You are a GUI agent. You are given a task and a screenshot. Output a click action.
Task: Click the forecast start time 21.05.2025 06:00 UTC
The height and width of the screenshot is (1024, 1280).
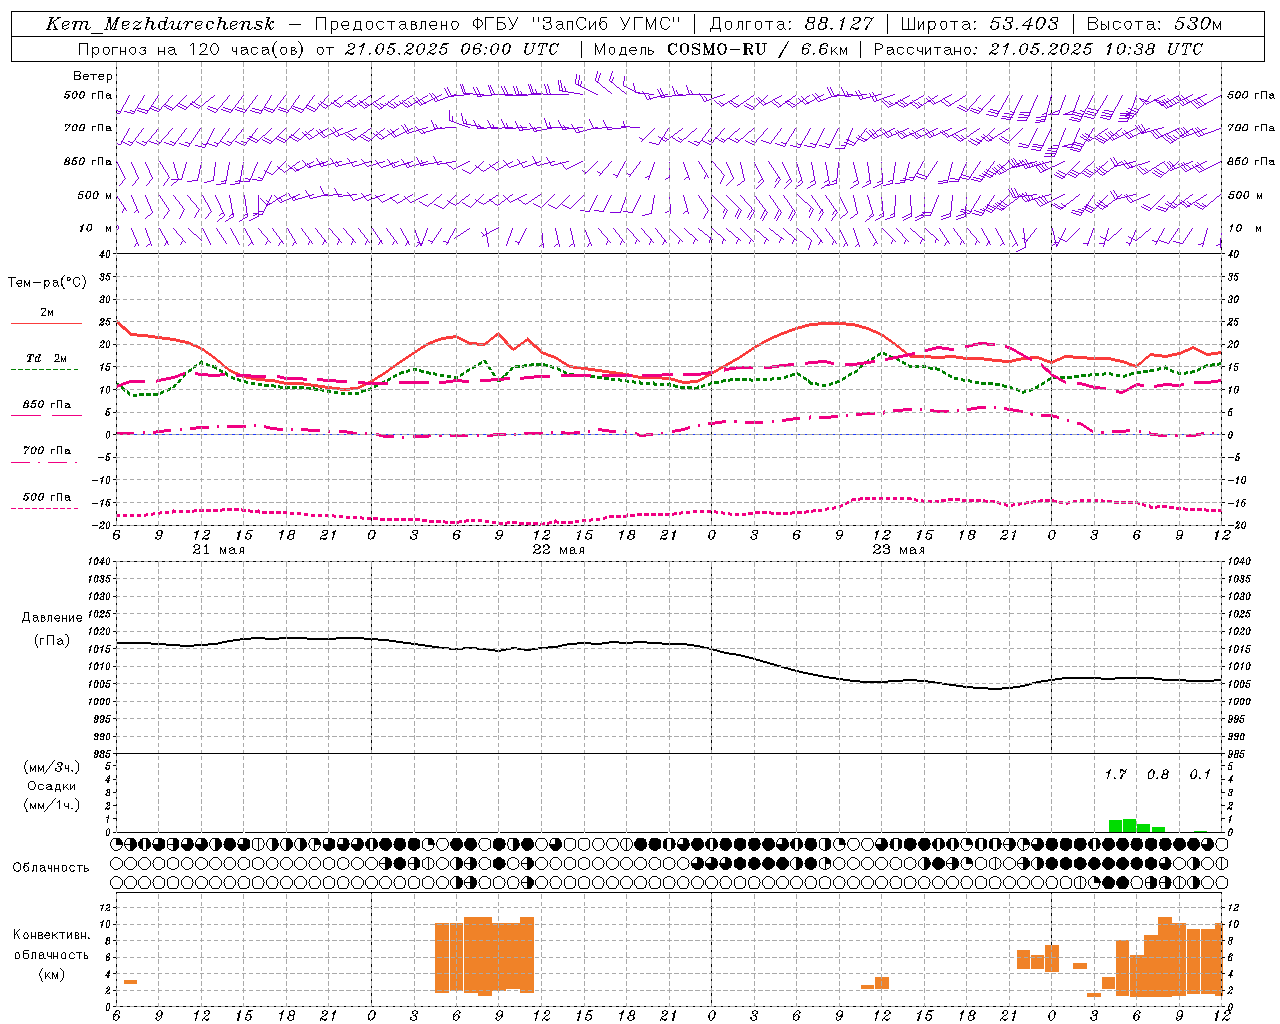click(451, 49)
